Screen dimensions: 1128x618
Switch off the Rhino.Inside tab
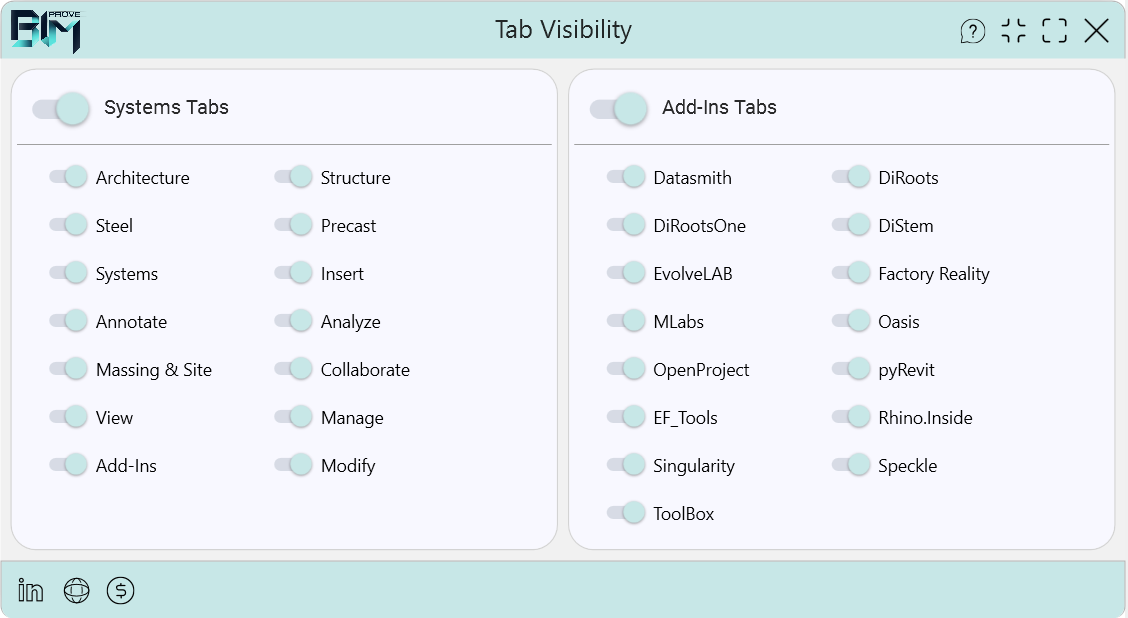pos(852,417)
